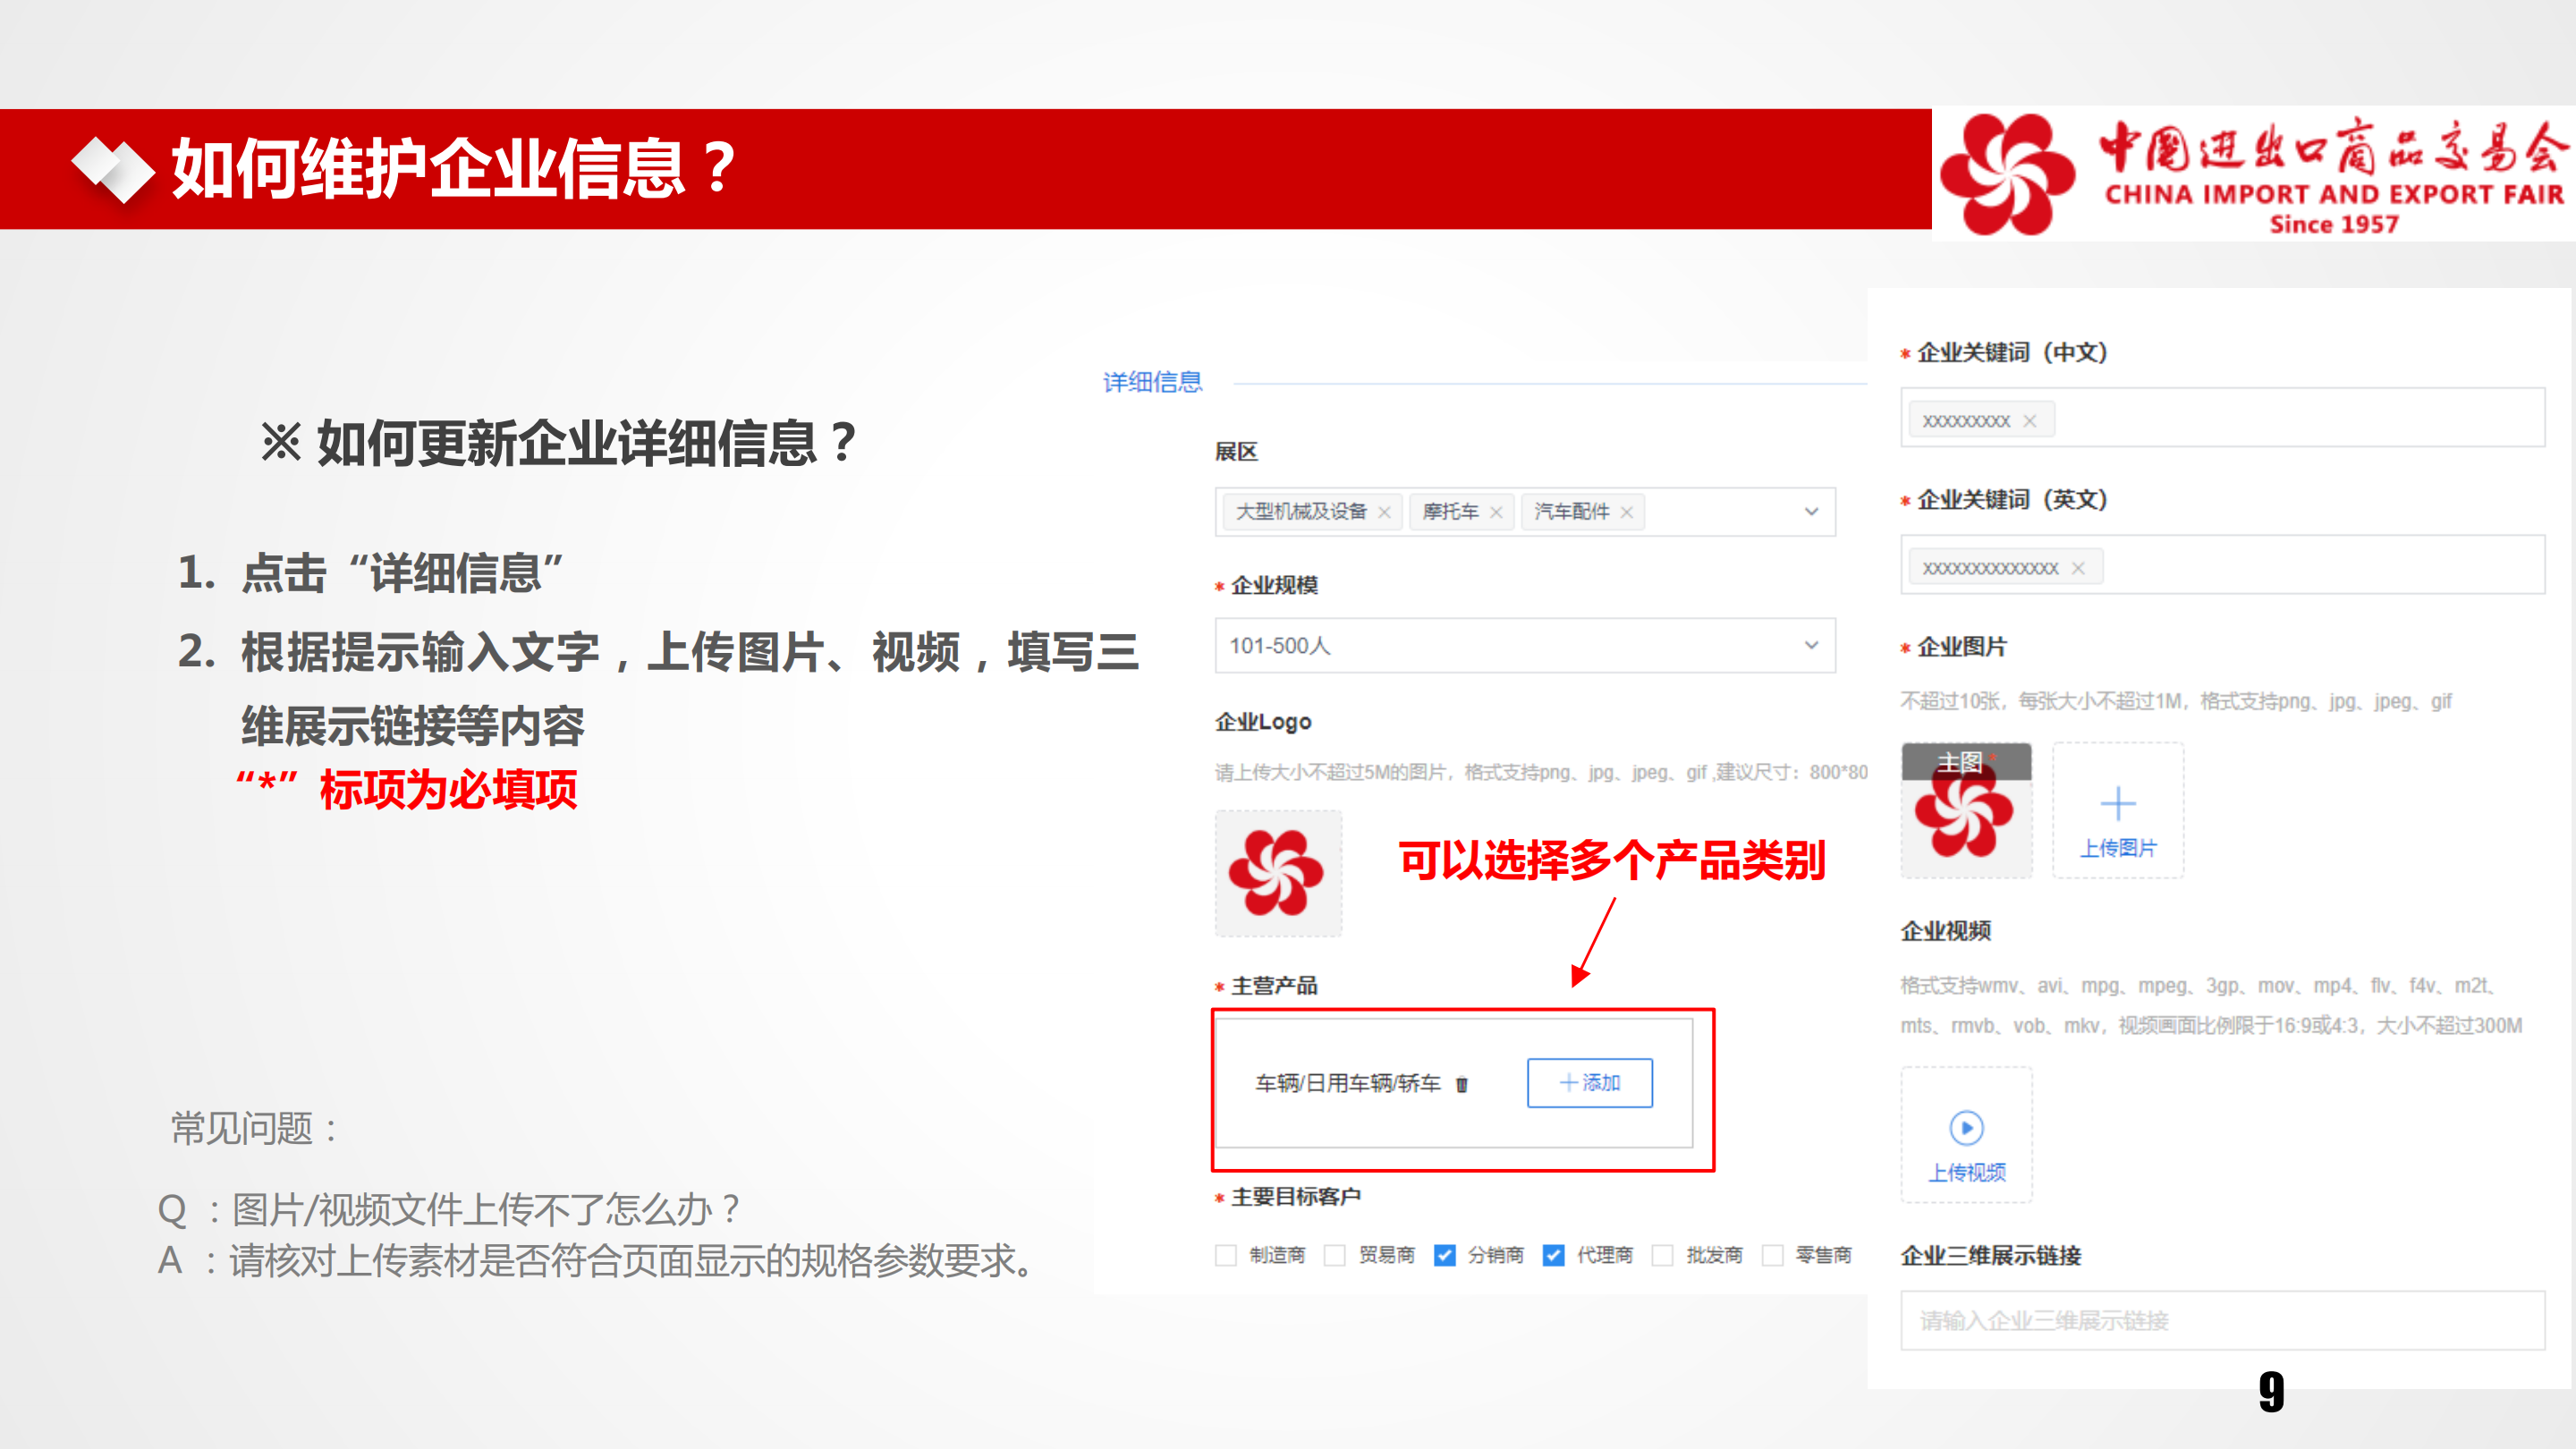Remove the Chinese keyword xxxxxxxxxx tag
The height and width of the screenshot is (1449, 2576).
pyautogui.click(x=2030, y=421)
